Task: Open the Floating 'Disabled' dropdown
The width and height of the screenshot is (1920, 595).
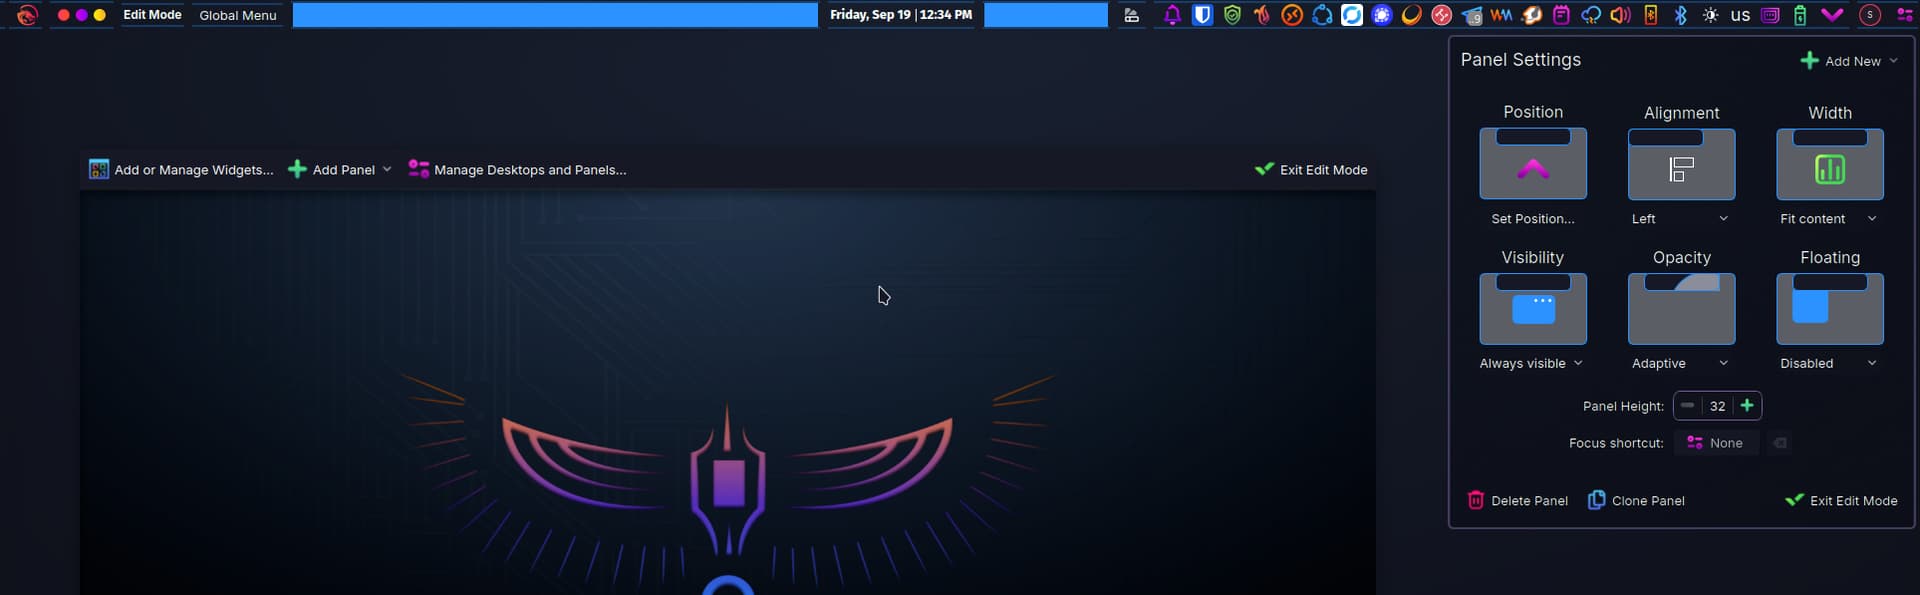Action: [1828, 364]
